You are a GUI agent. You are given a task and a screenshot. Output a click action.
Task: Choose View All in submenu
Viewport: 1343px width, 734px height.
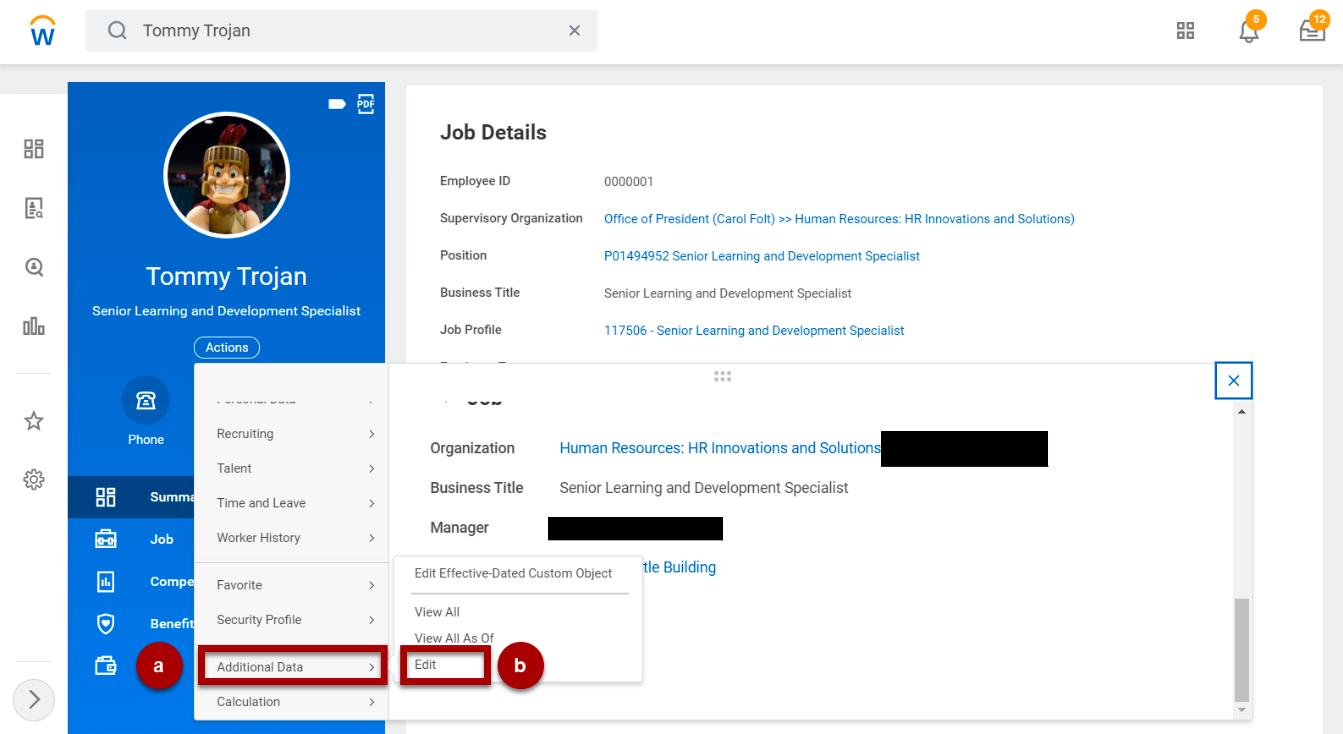[x=437, y=612]
